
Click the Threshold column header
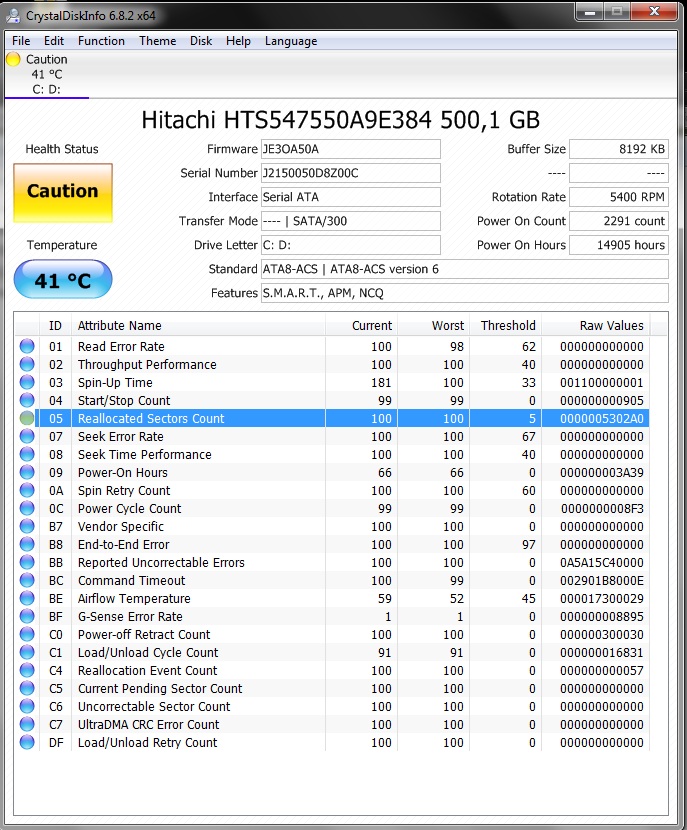pos(505,326)
